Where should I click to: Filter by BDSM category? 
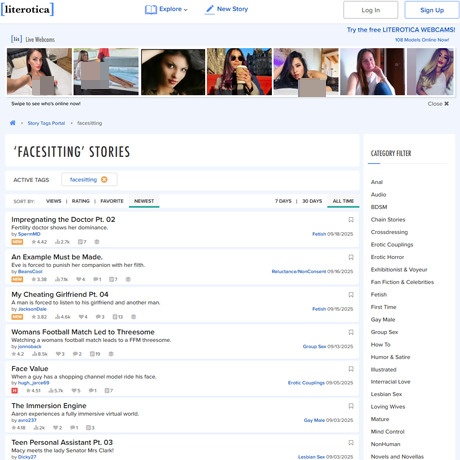379,207
